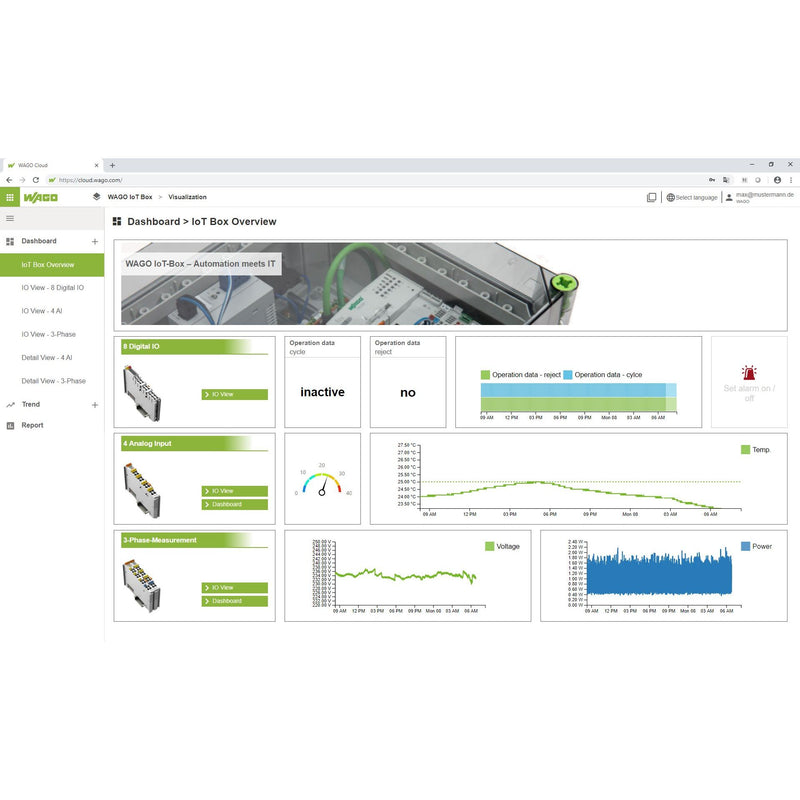Open a new browser tab with the plus

coord(113,165)
